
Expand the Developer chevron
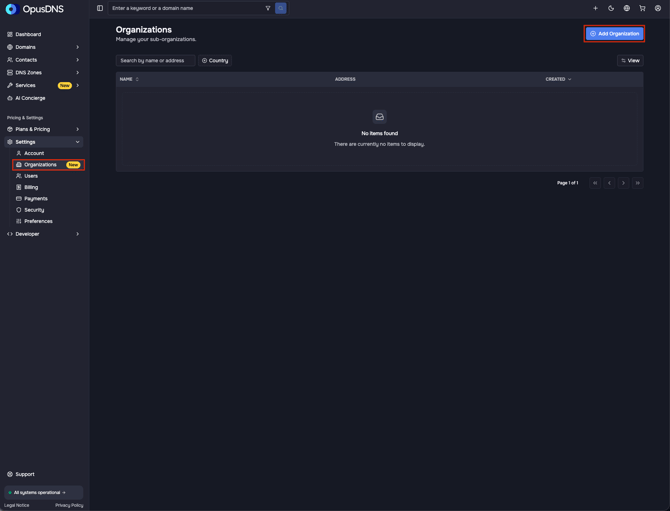(78, 234)
